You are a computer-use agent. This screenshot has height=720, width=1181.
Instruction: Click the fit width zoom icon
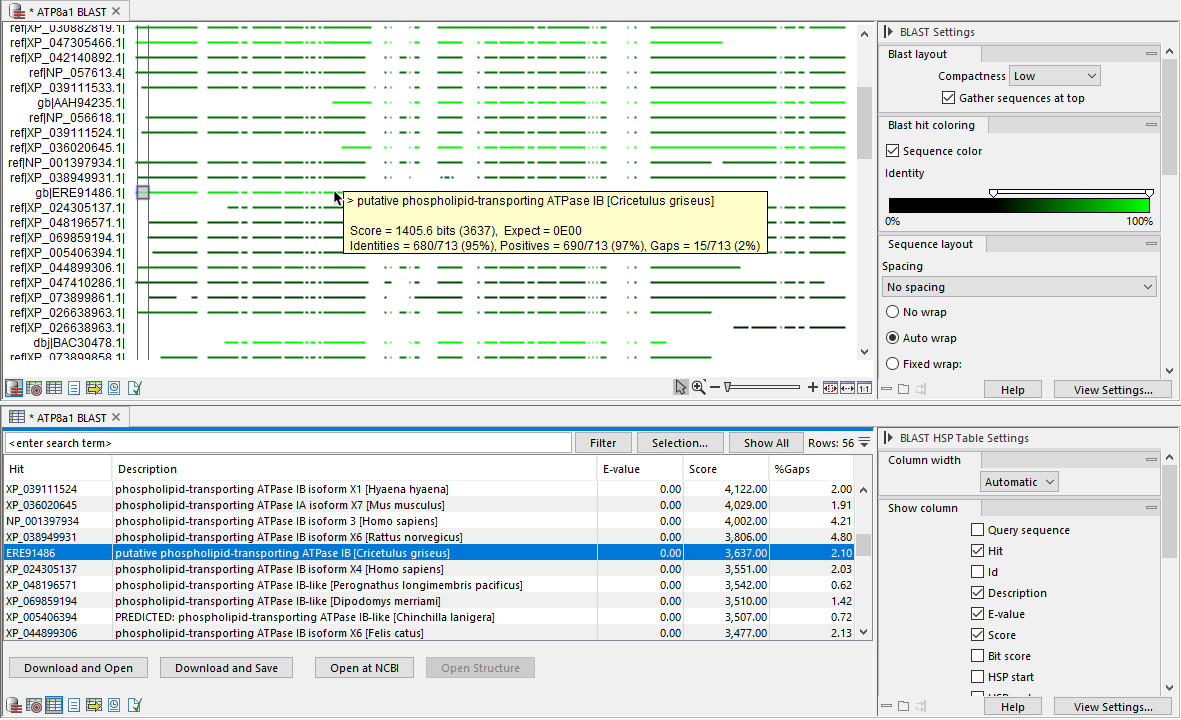pyautogui.click(x=847, y=388)
